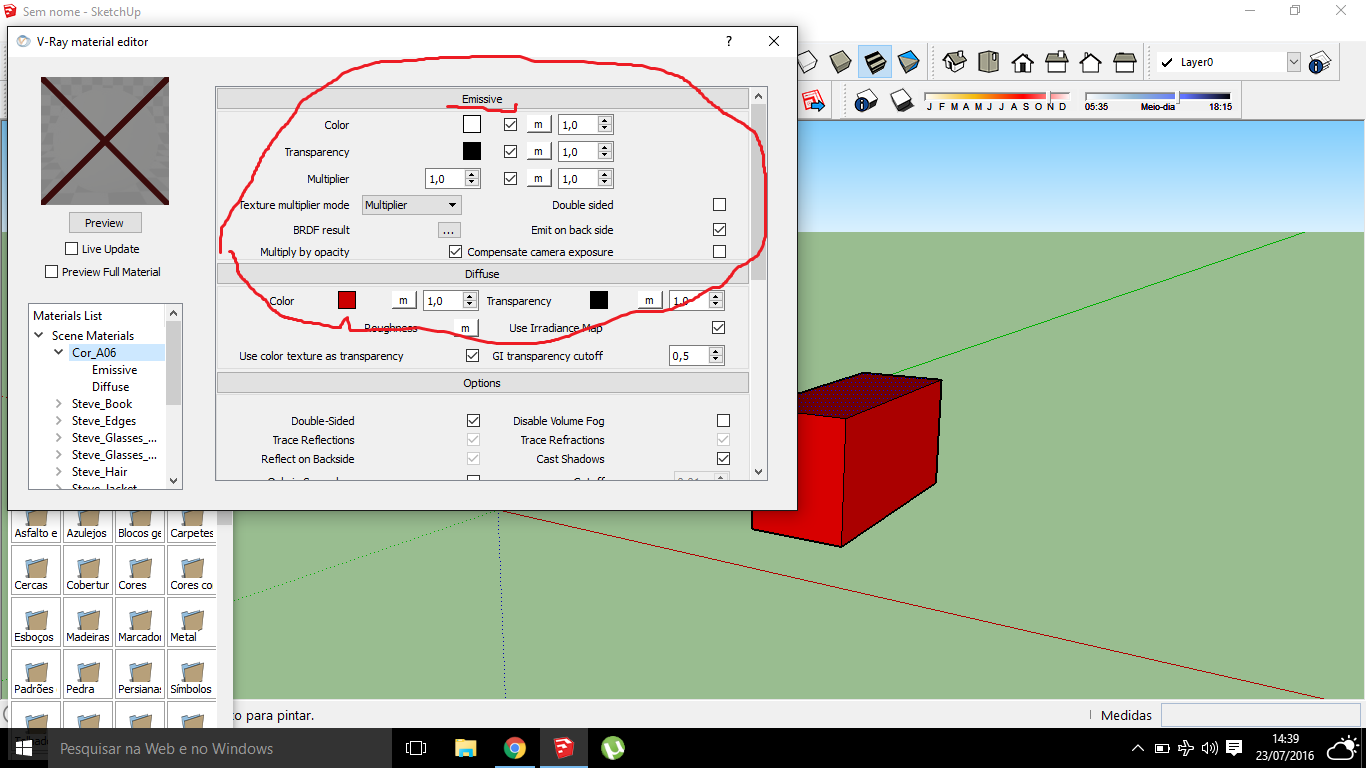
Task: Click the red Diffuse color swatch
Action: click(347, 300)
